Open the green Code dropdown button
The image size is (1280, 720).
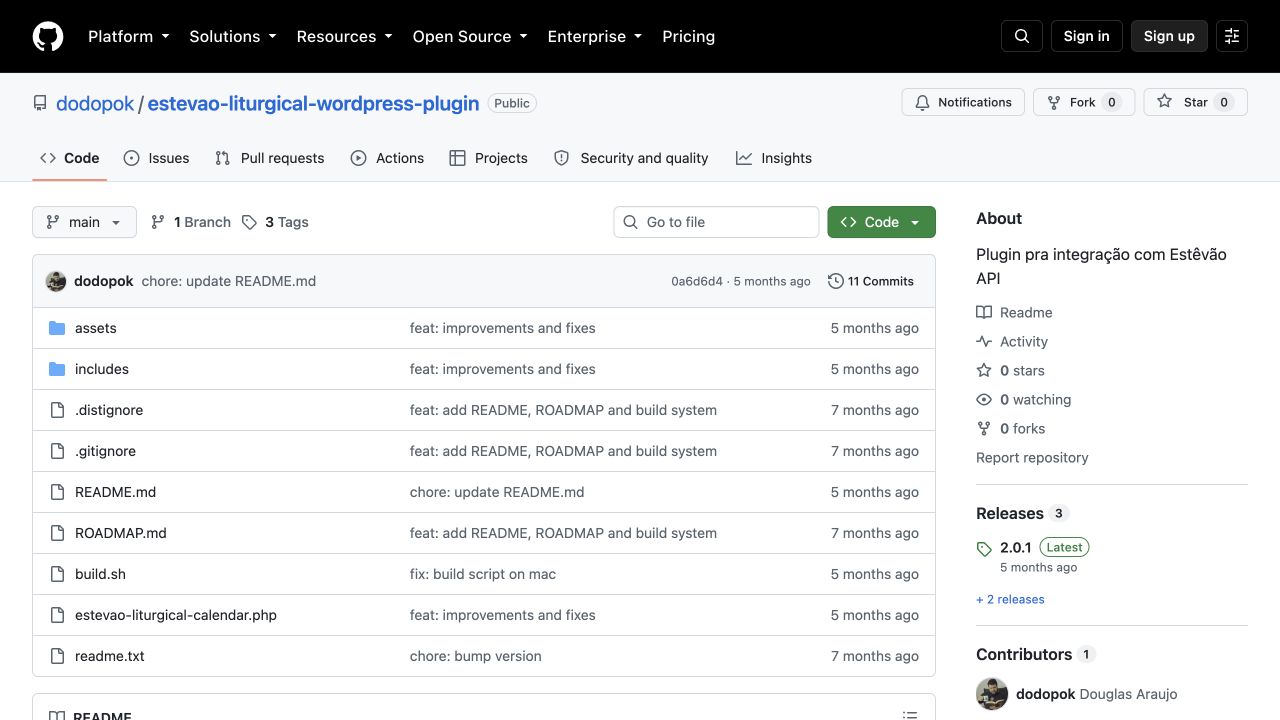click(x=881, y=222)
